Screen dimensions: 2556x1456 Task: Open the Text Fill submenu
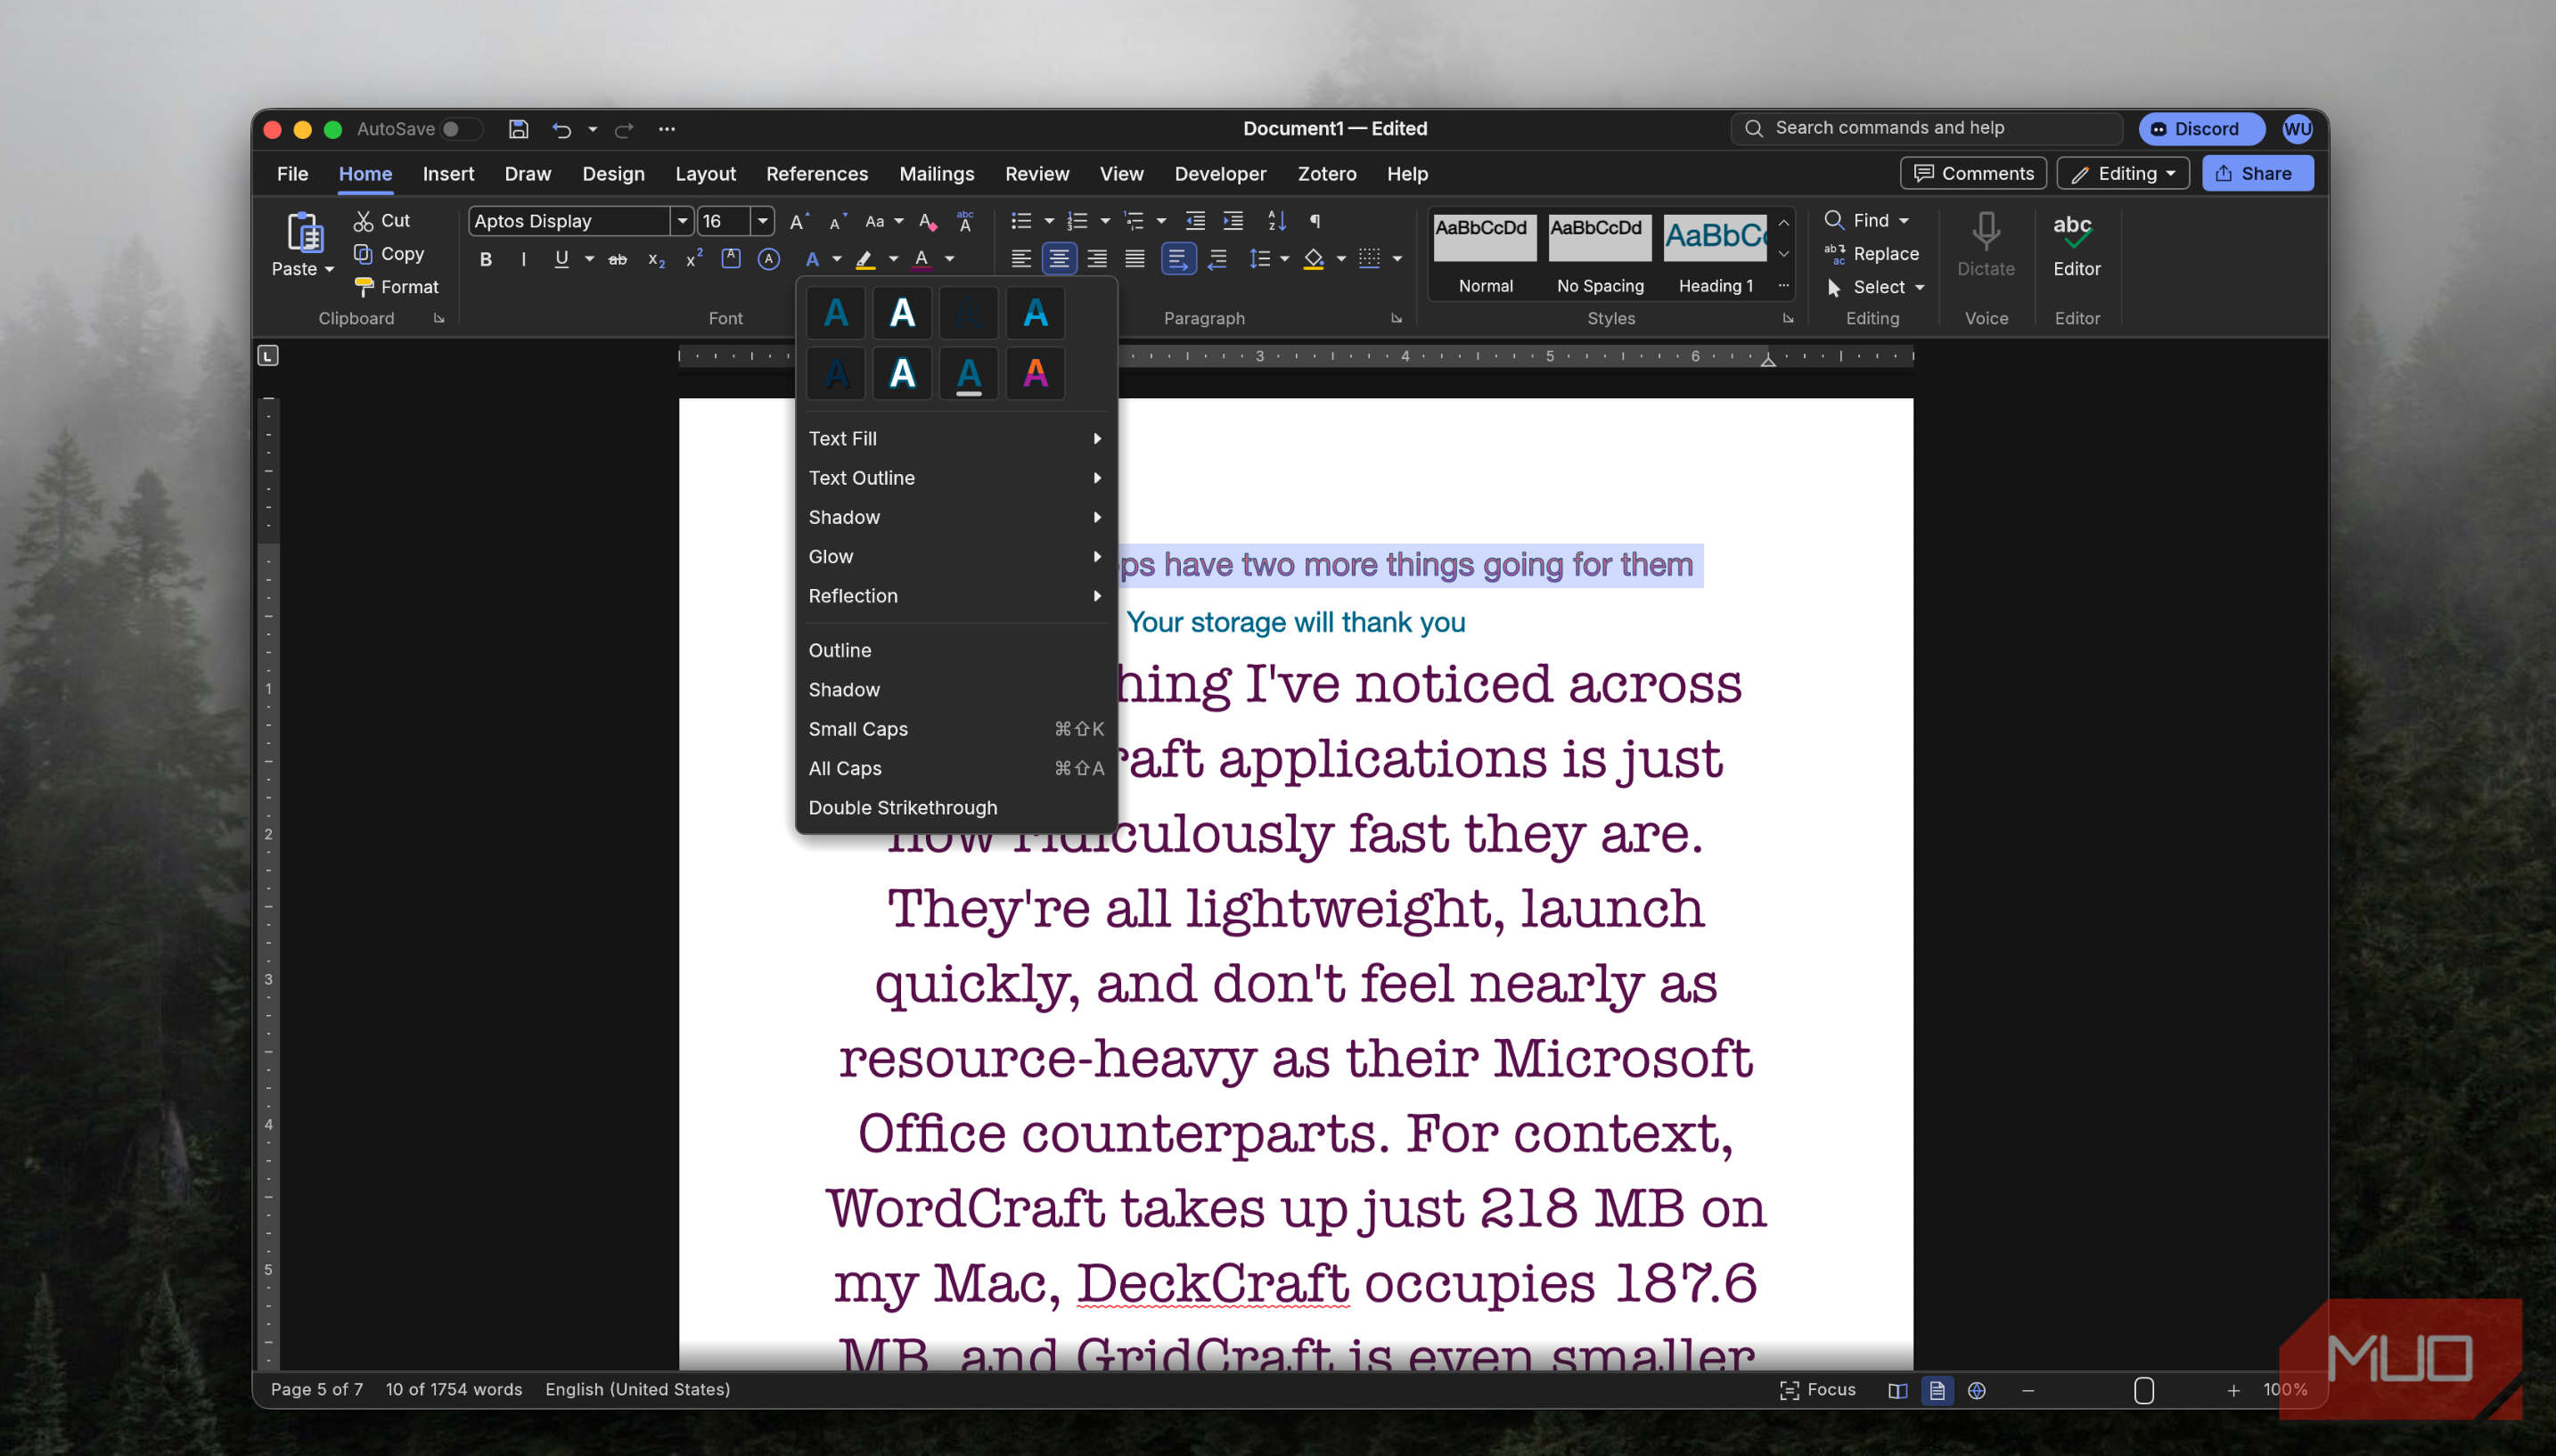click(955, 438)
